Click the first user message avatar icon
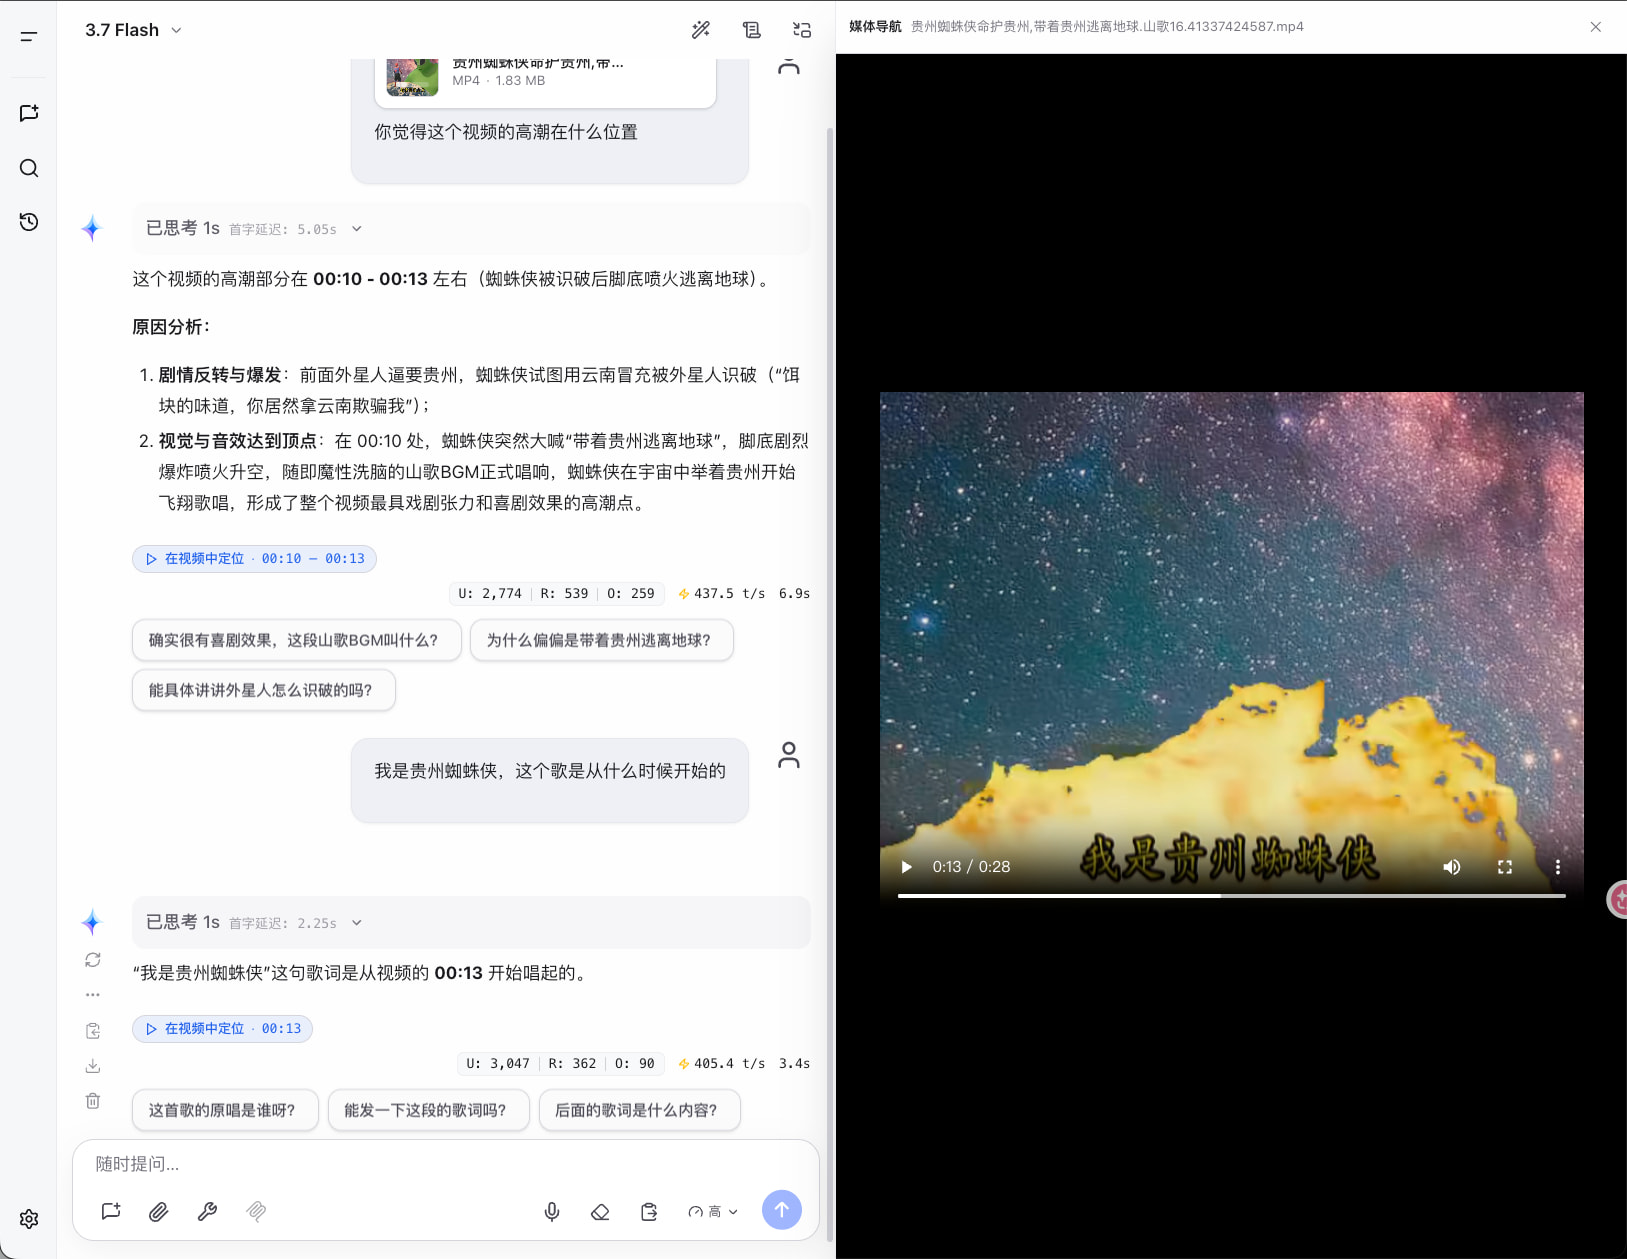This screenshot has height=1259, width=1627. point(789,67)
